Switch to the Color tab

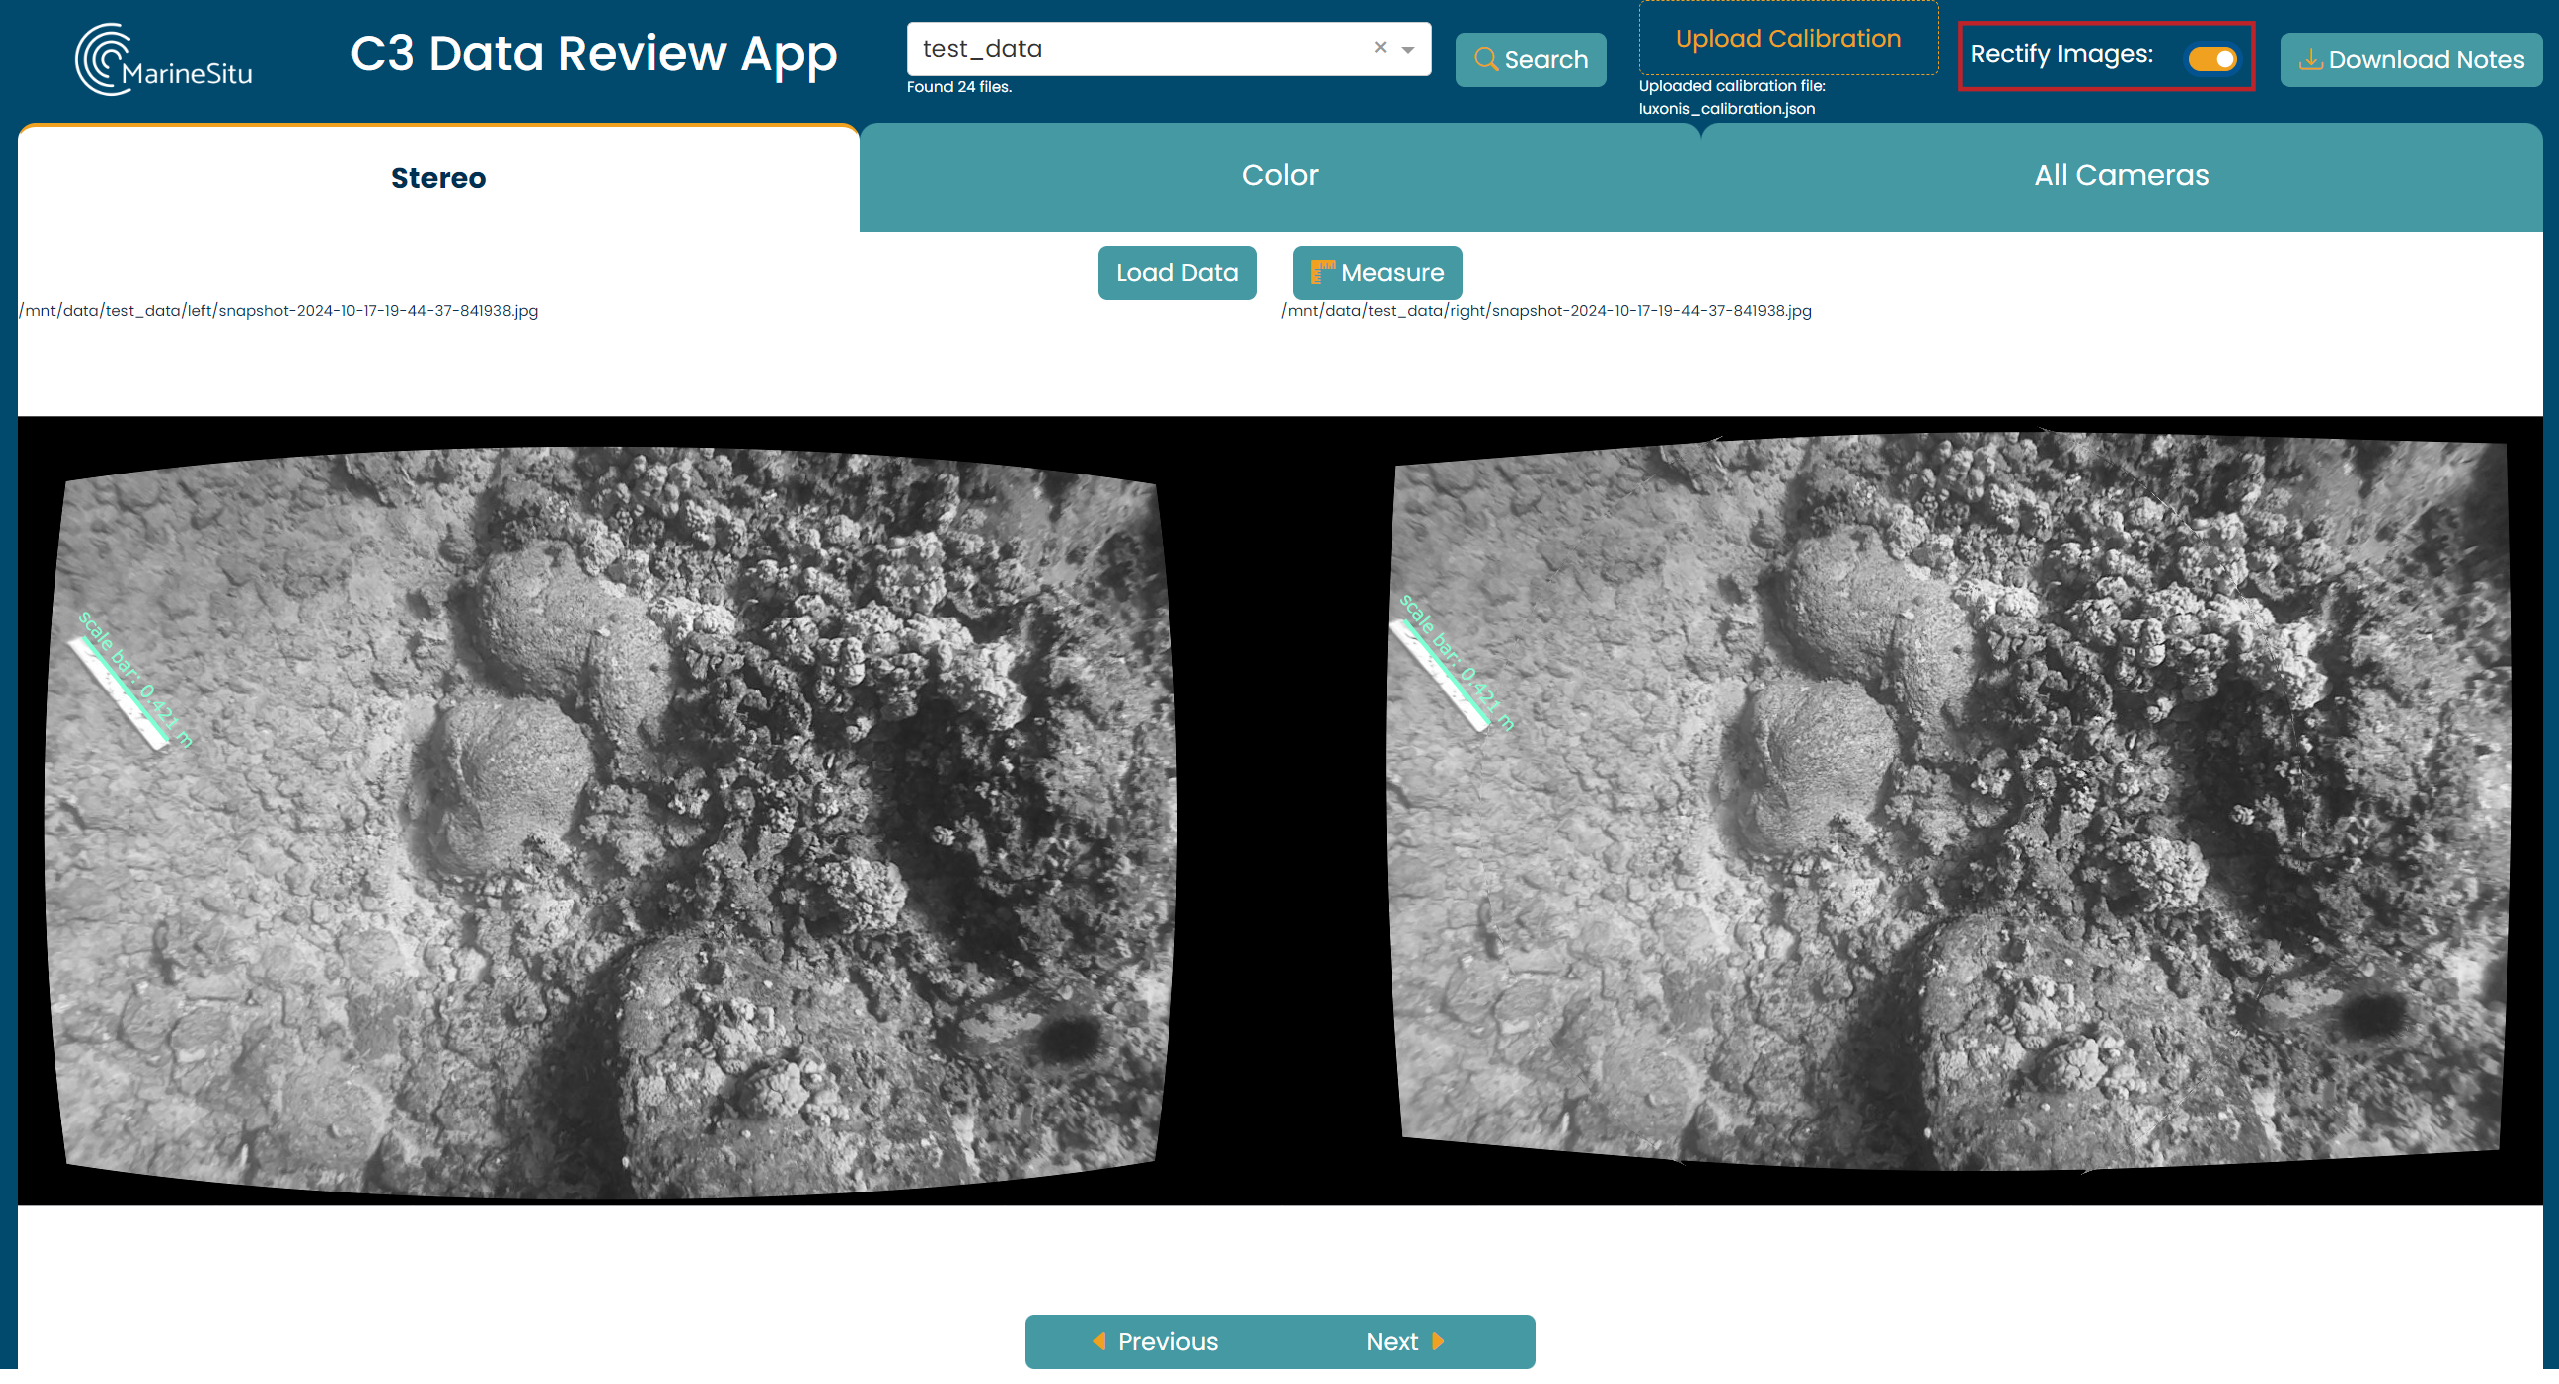click(x=1280, y=176)
